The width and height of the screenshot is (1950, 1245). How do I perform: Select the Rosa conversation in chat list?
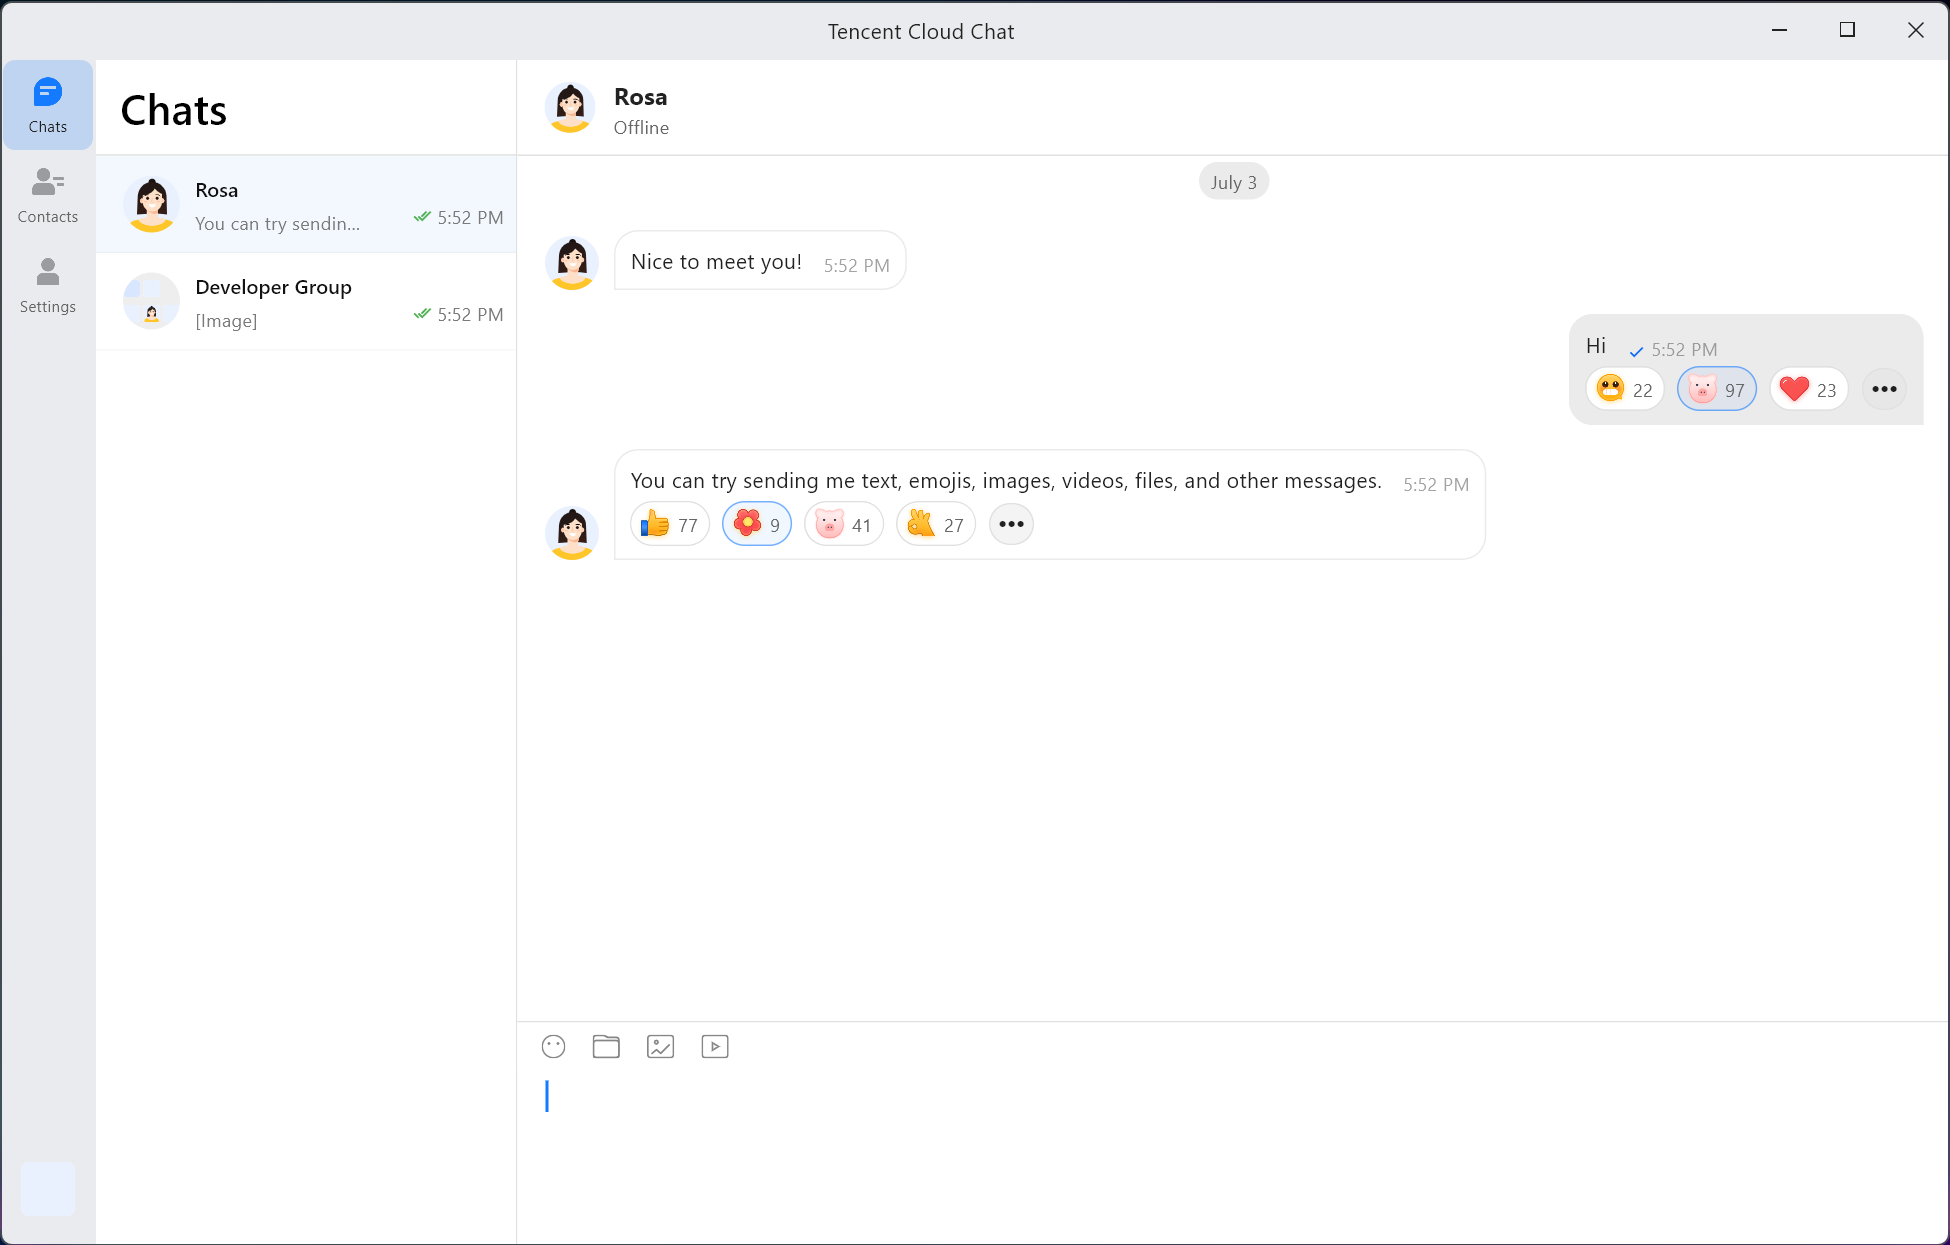coord(306,204)
